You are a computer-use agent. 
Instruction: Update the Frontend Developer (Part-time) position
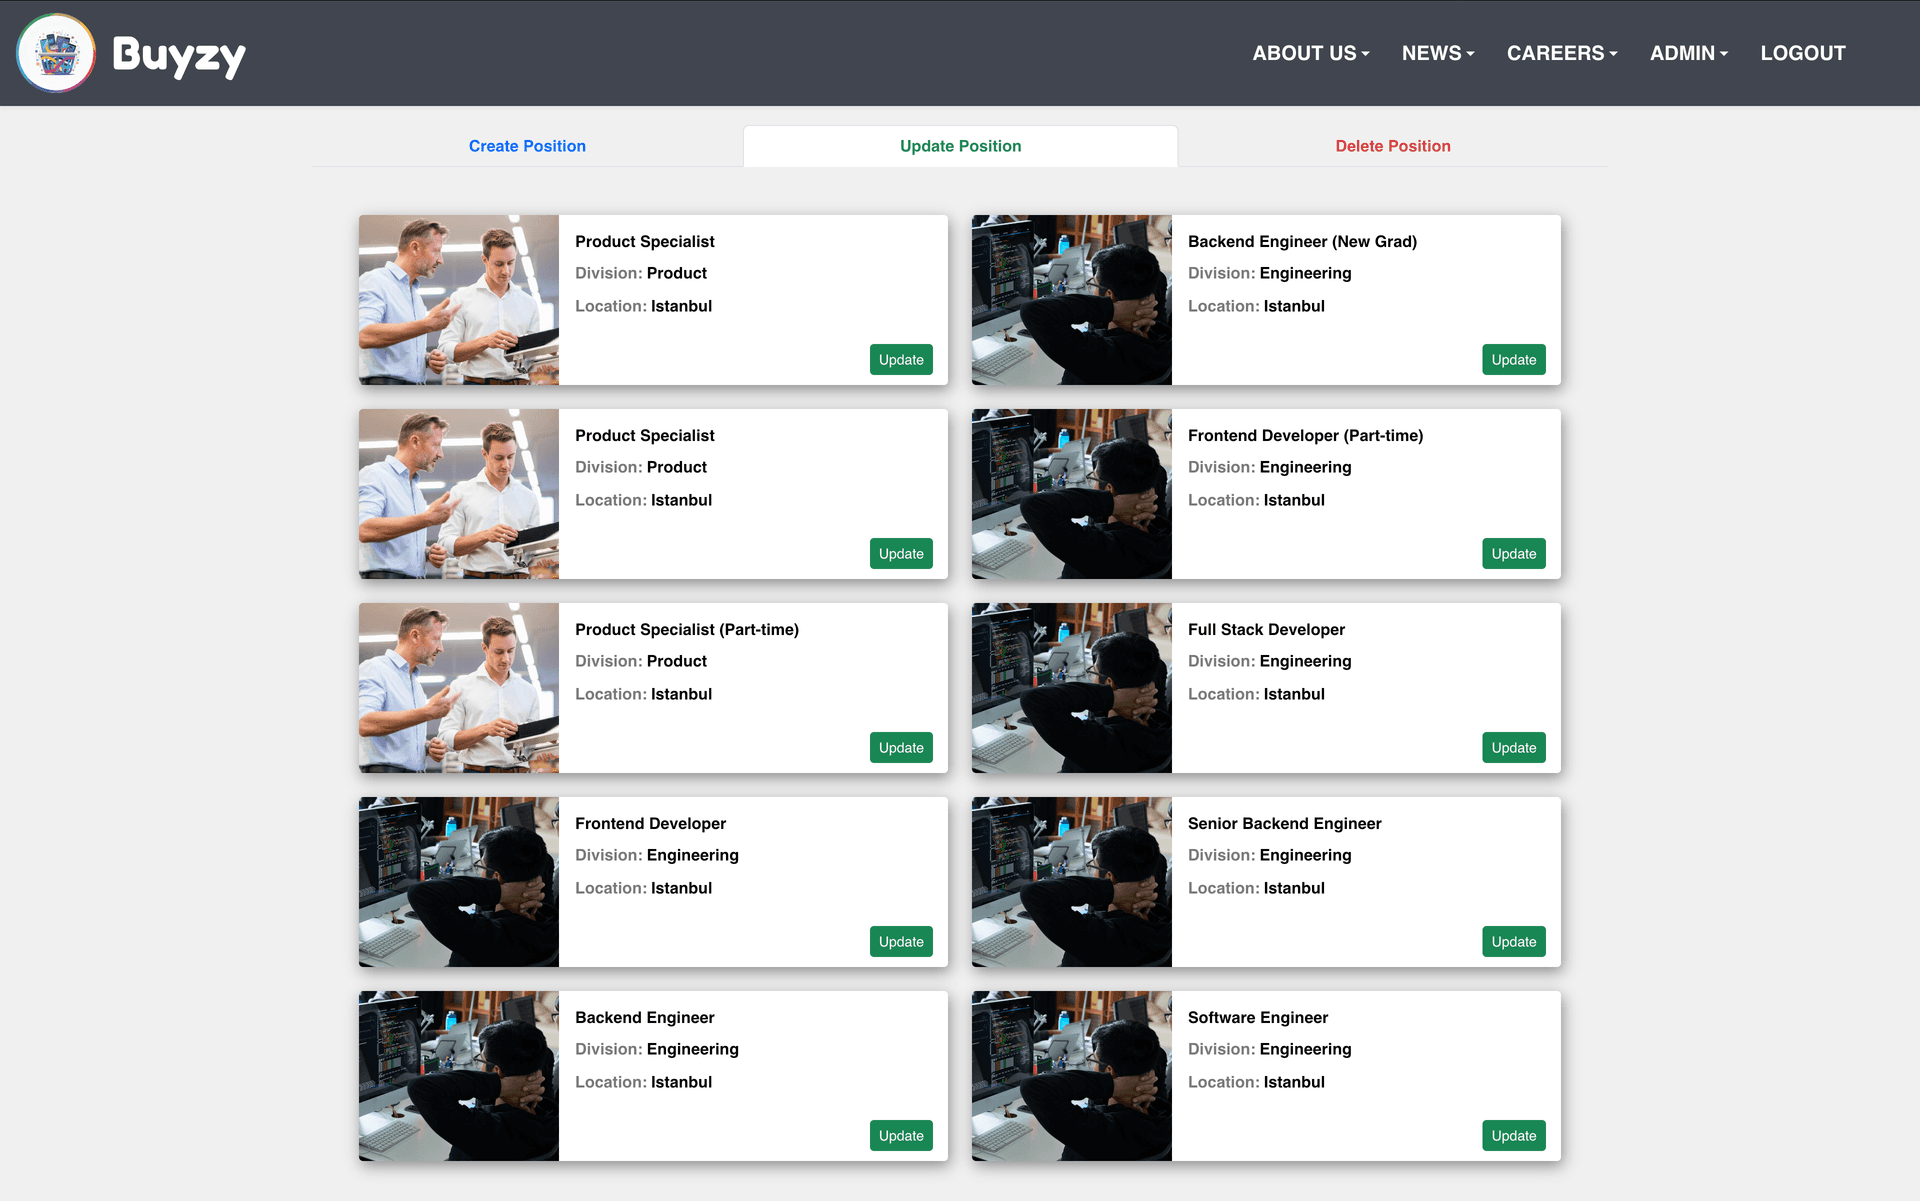click(1513, 554)
